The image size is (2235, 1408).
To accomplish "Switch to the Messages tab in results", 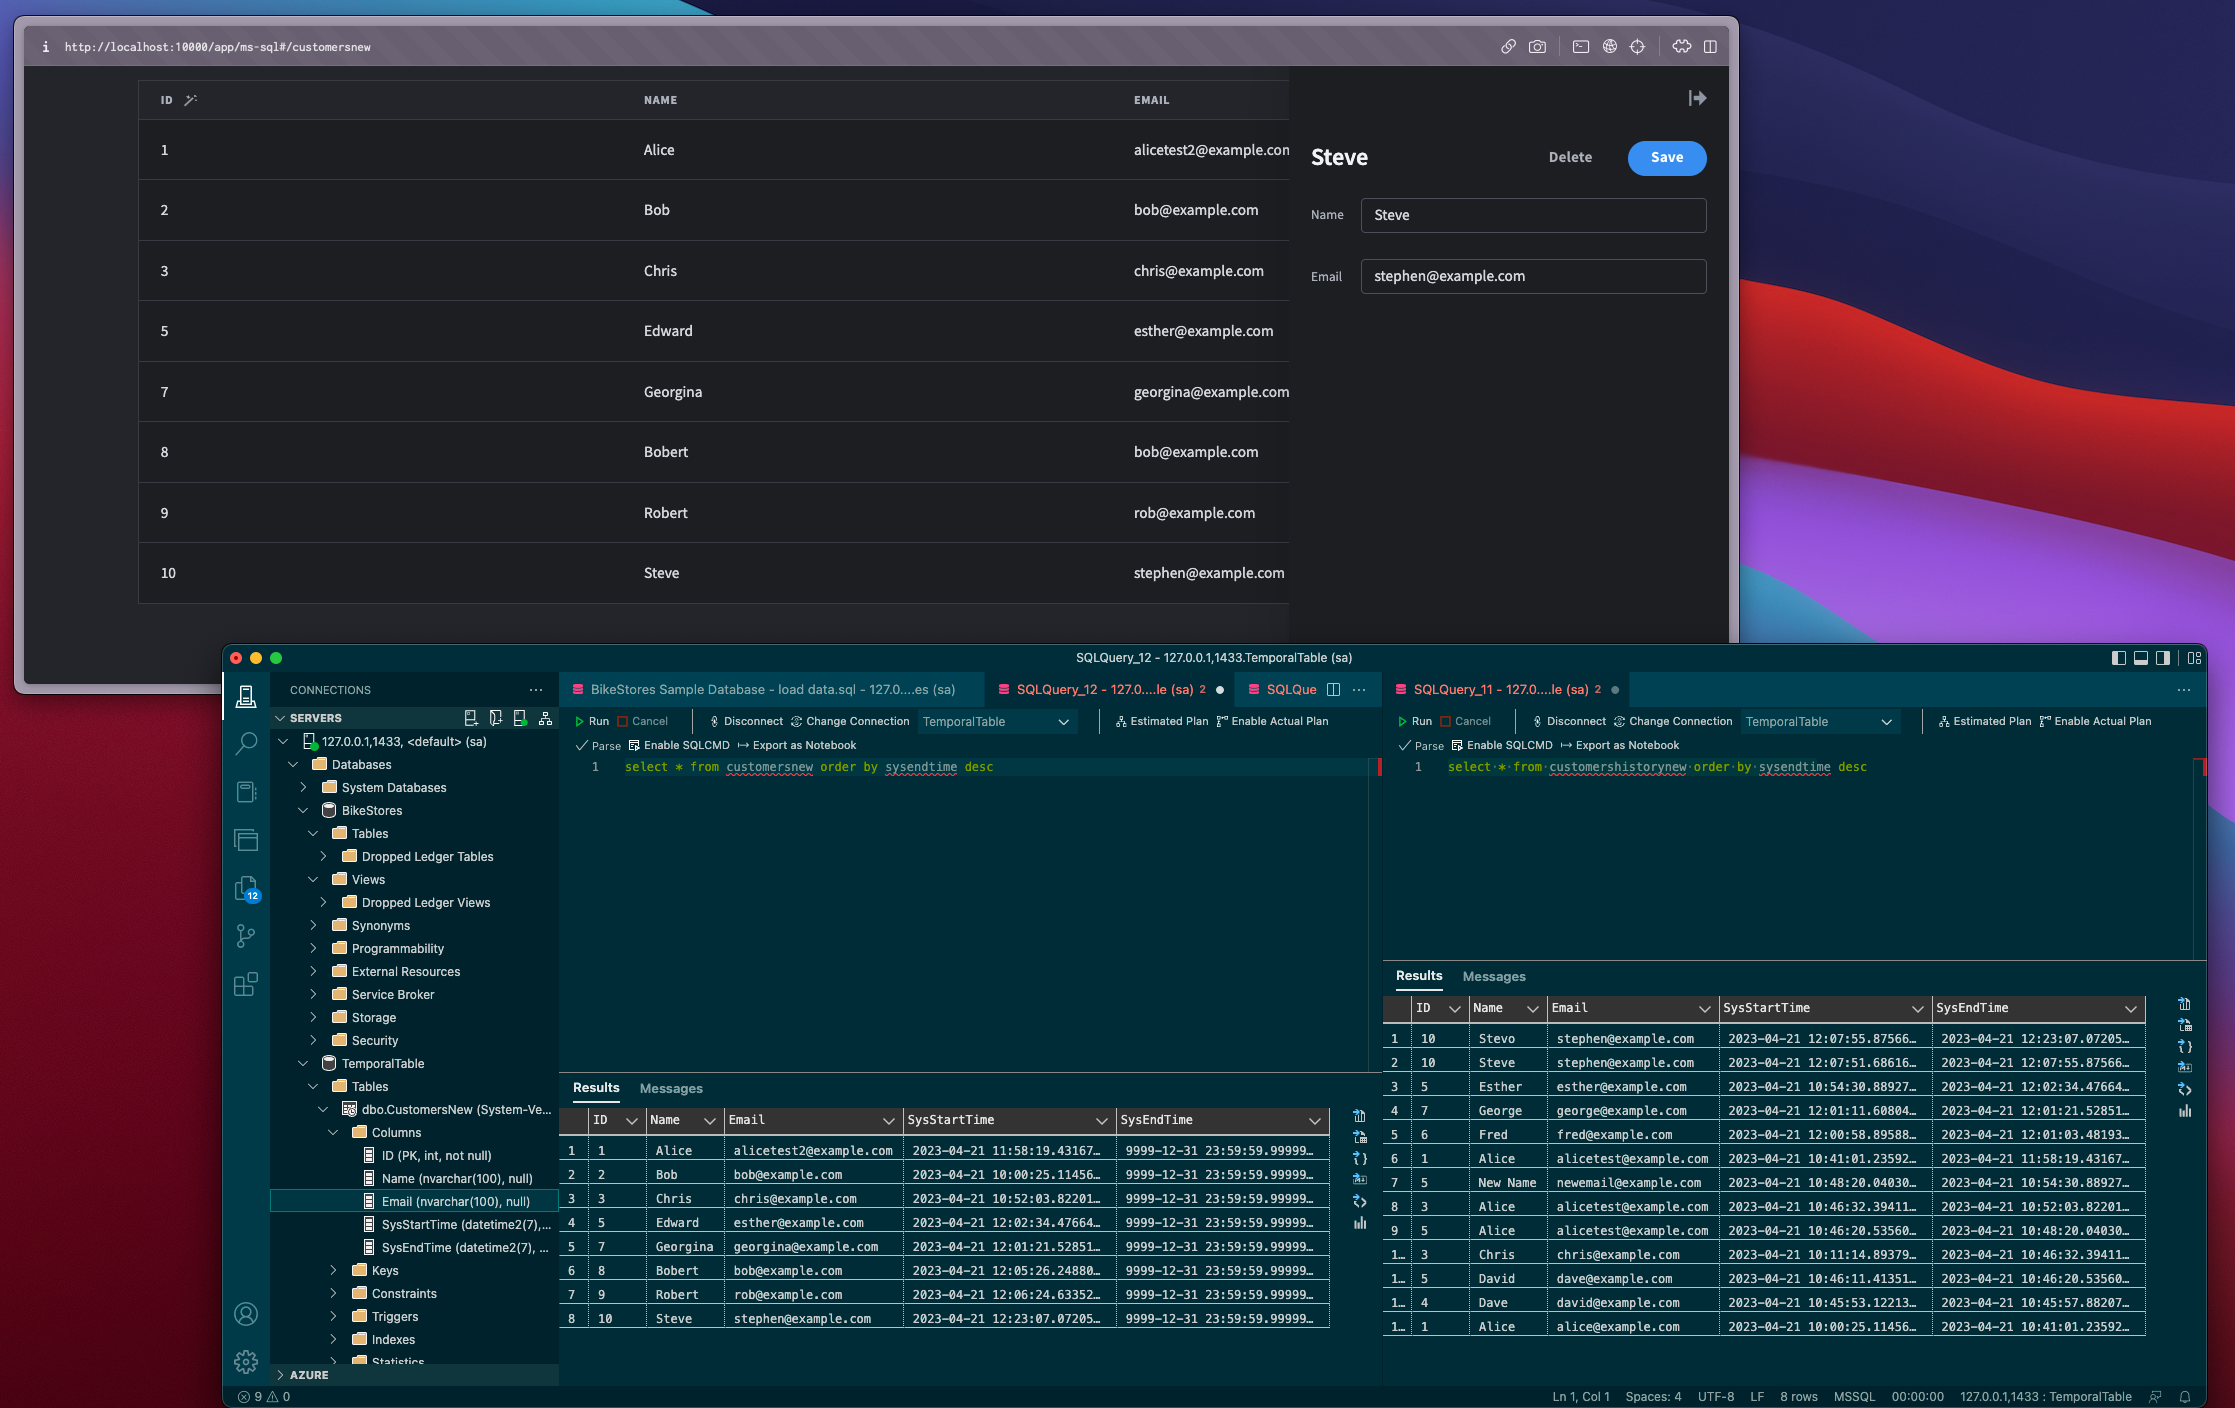I will tap(671, 1088).
